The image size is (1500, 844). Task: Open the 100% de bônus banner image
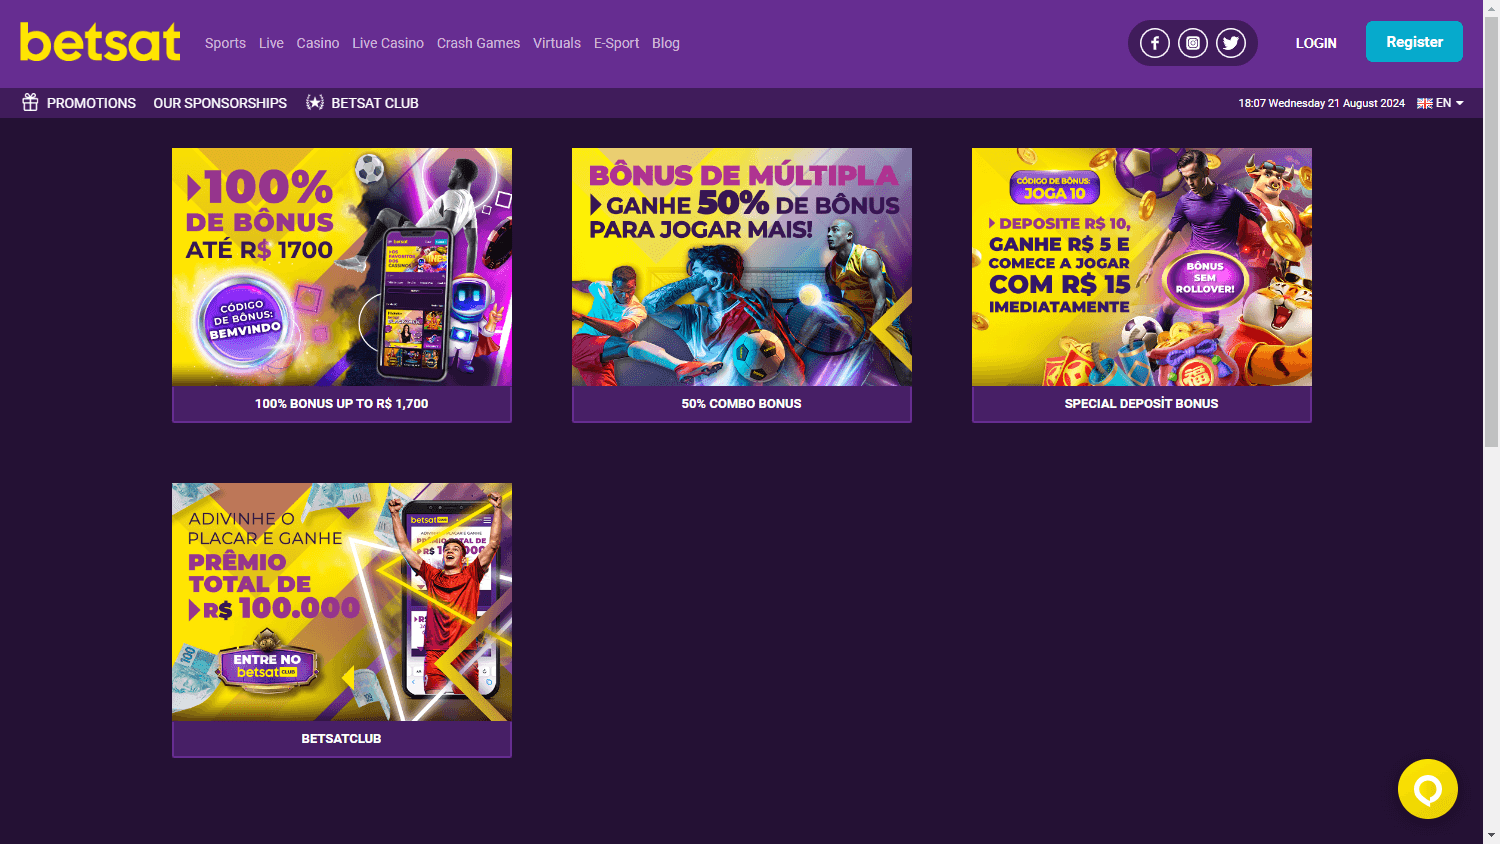pyautogui.click(x=342, y=267)
